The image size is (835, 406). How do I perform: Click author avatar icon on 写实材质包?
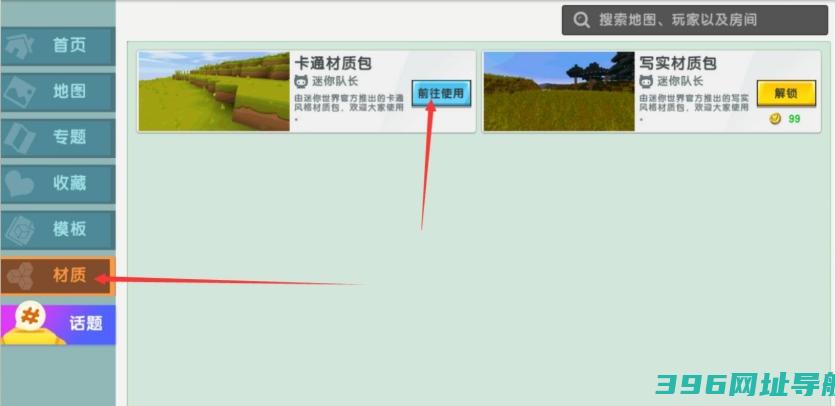646,82
